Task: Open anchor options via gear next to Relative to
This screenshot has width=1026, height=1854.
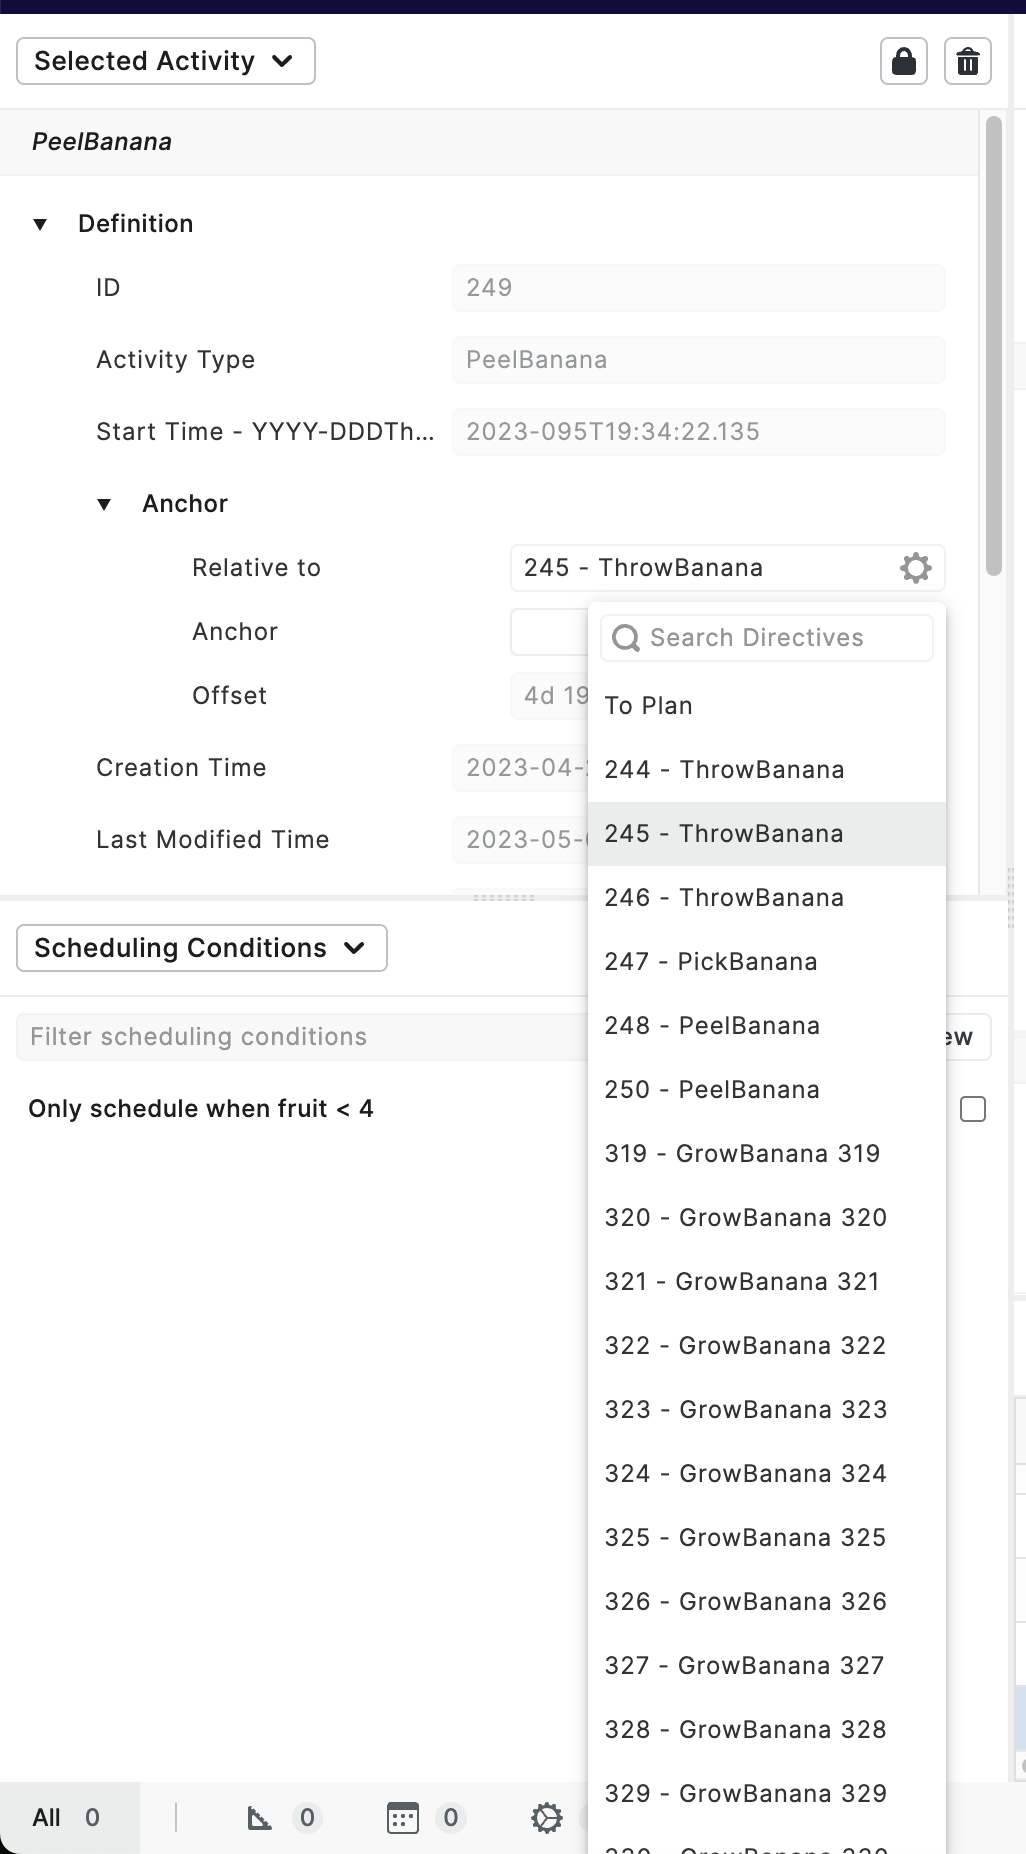Action: click(x=914, y=568)
